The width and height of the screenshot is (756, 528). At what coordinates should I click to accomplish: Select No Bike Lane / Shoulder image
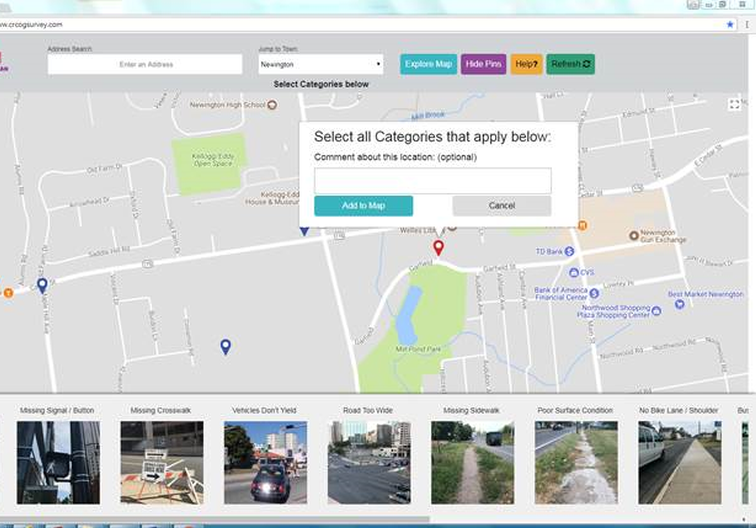[680, 462]
